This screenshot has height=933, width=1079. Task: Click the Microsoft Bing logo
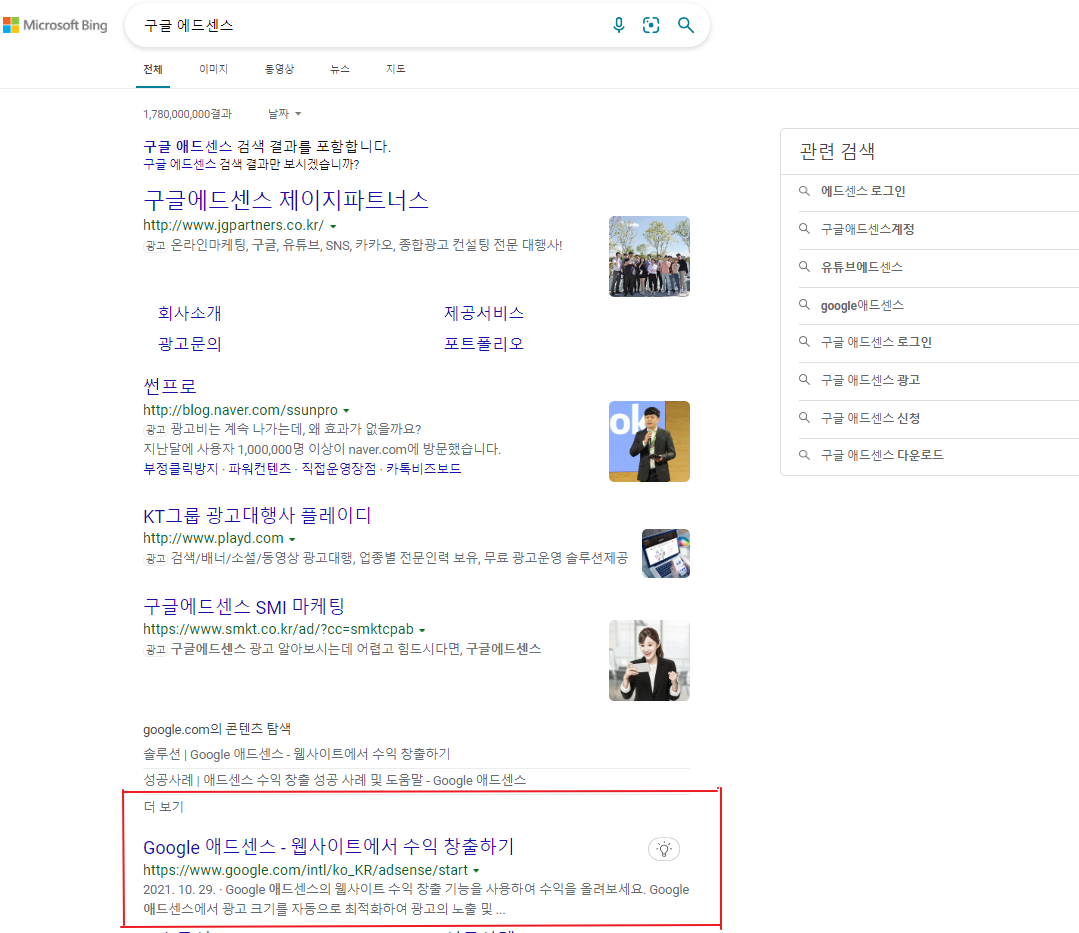[x=55, y=25]
